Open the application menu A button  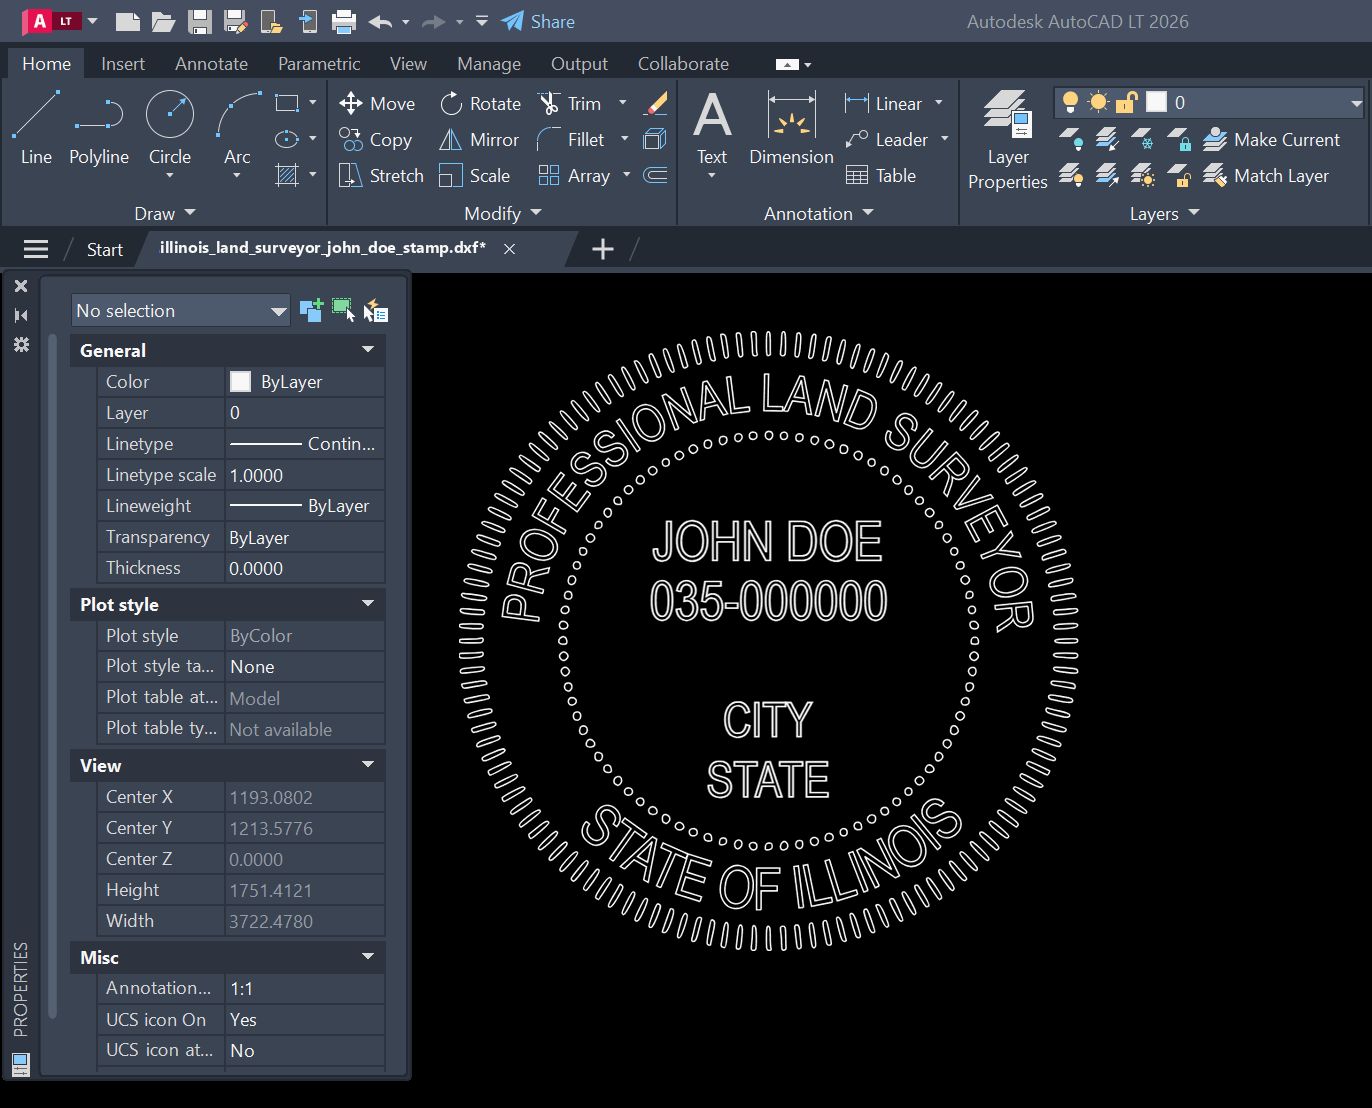(x=52, y=21)
